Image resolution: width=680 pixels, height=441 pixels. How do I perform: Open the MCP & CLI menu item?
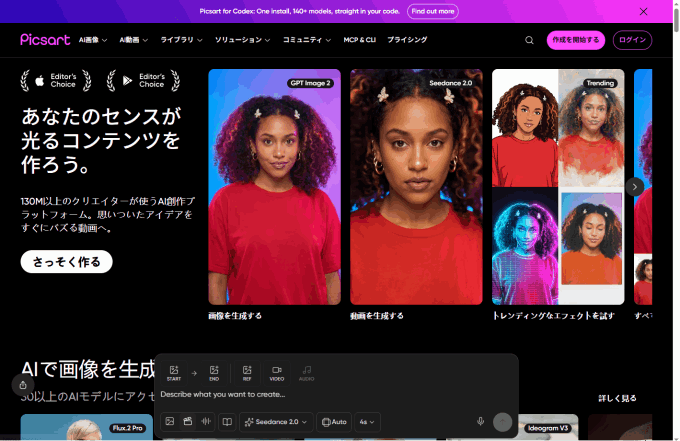point(360,40)
